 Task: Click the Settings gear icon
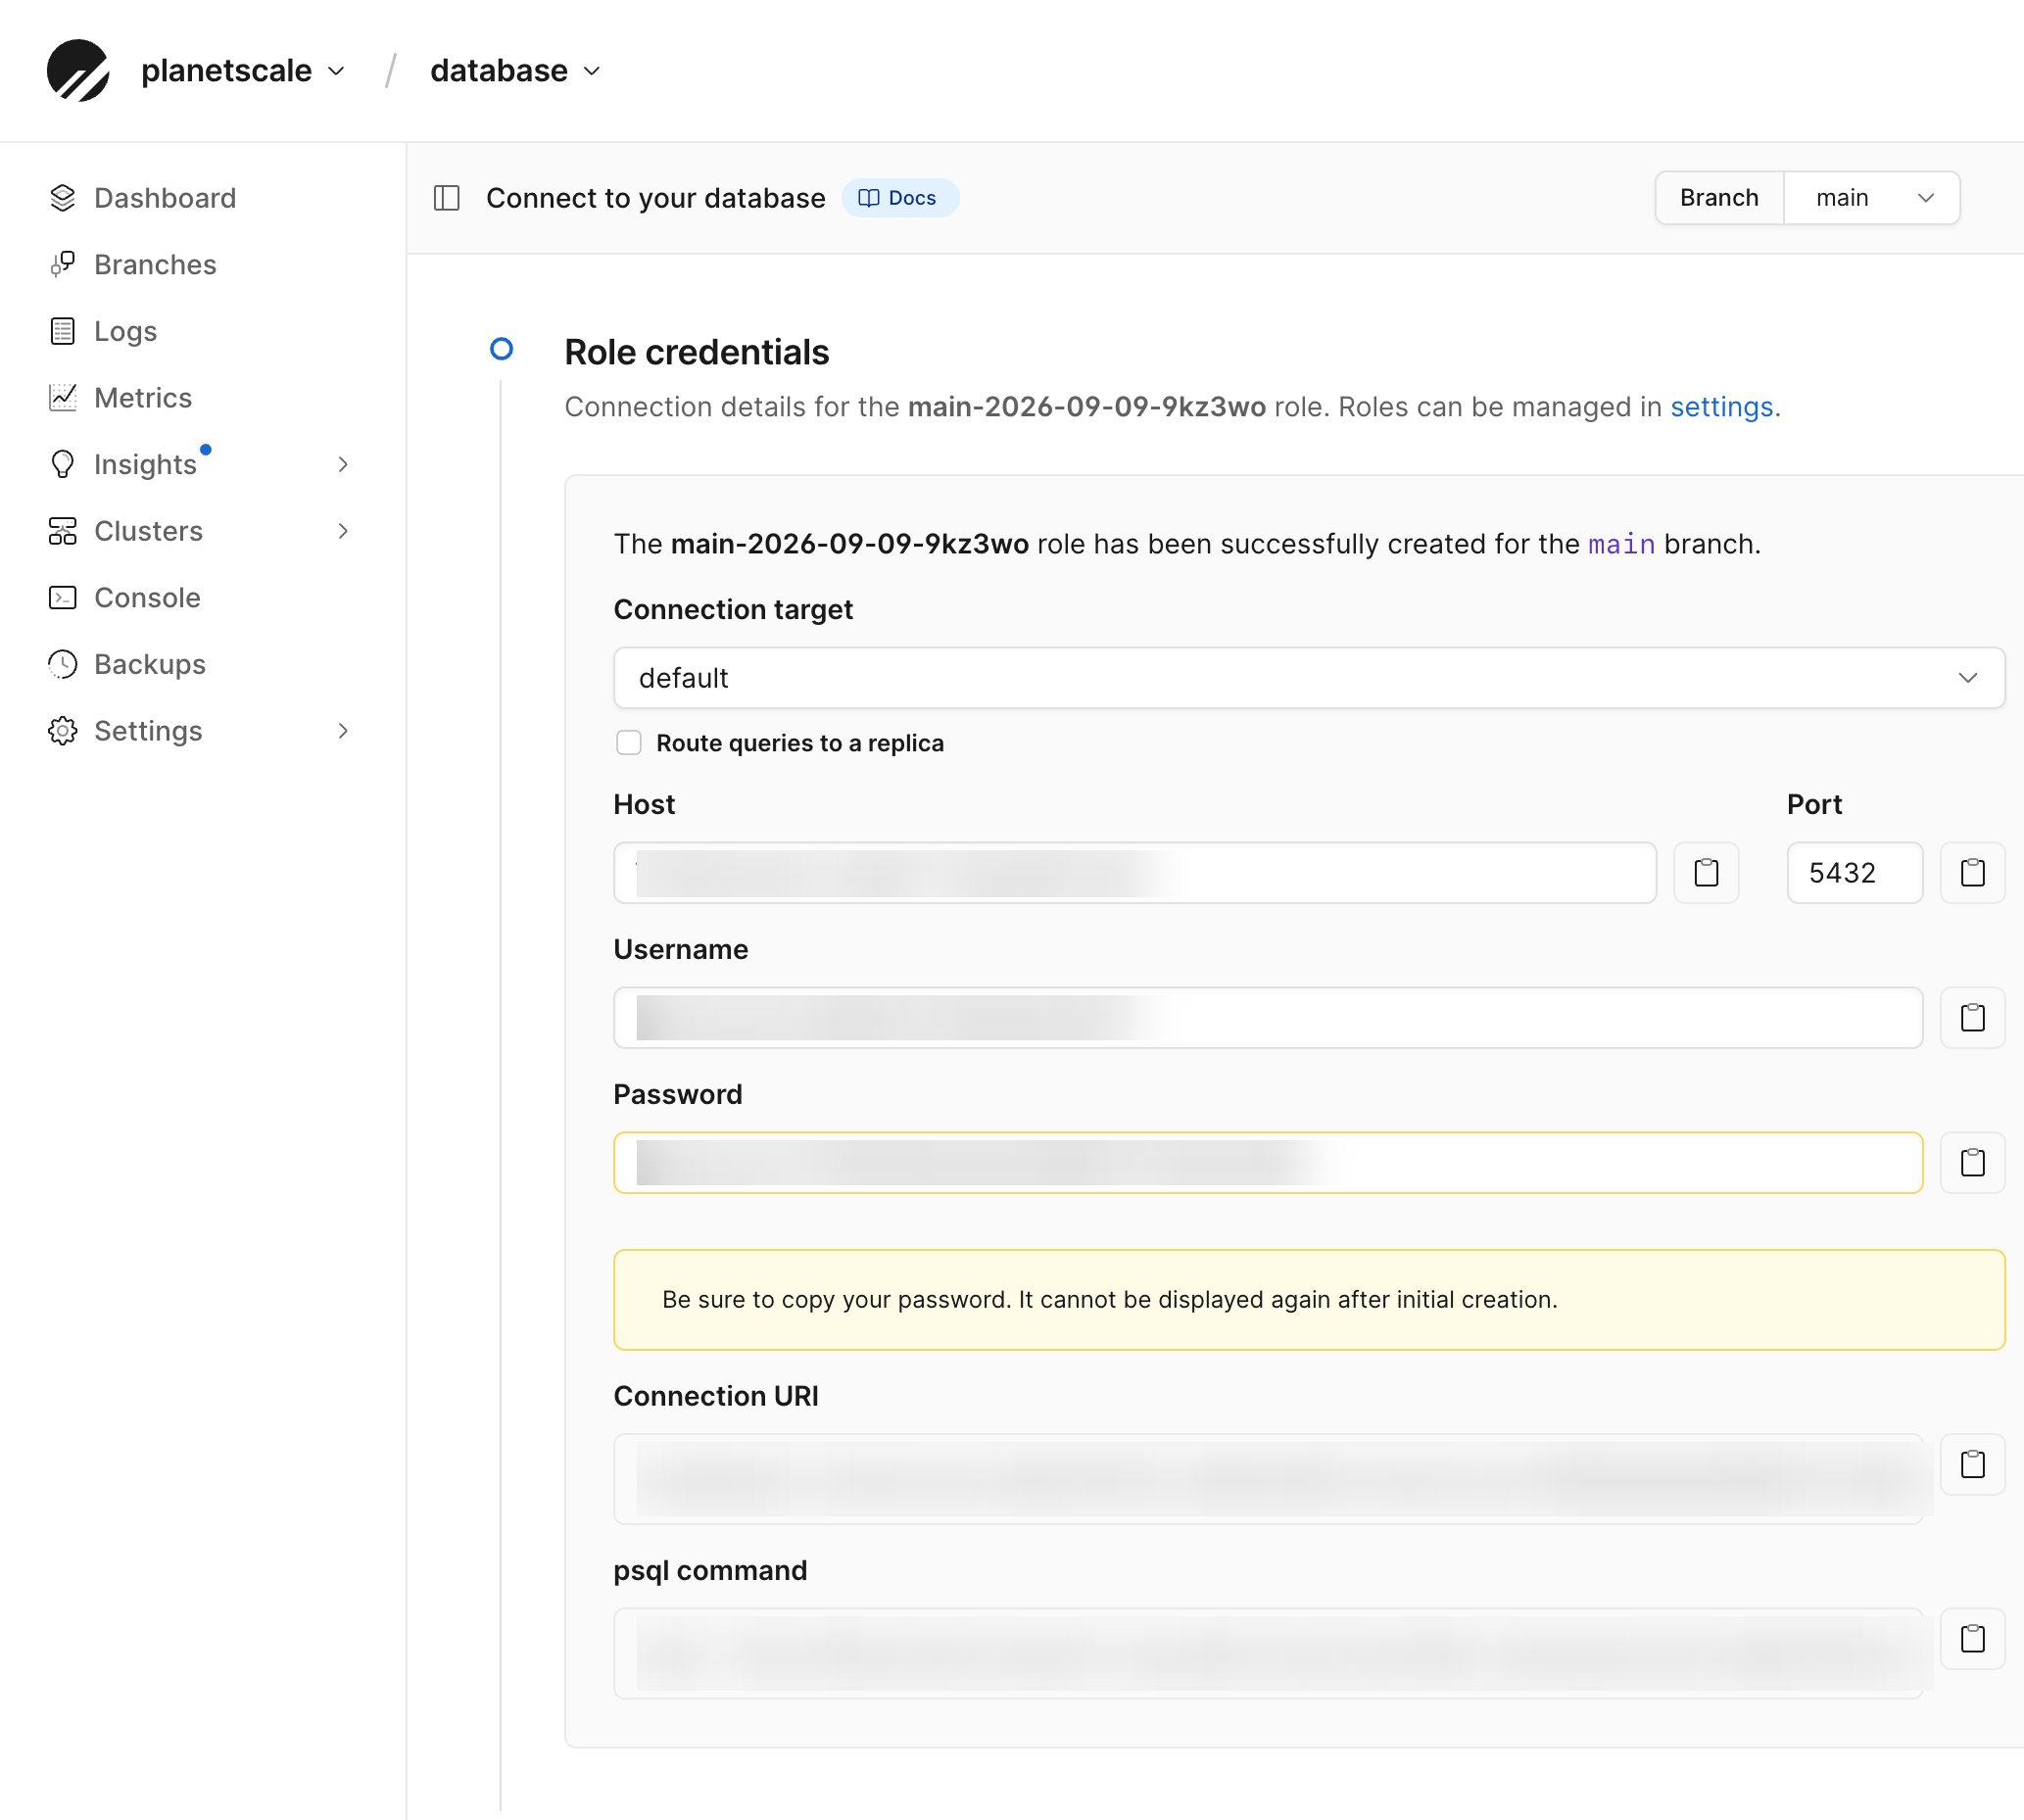(62, 731)
